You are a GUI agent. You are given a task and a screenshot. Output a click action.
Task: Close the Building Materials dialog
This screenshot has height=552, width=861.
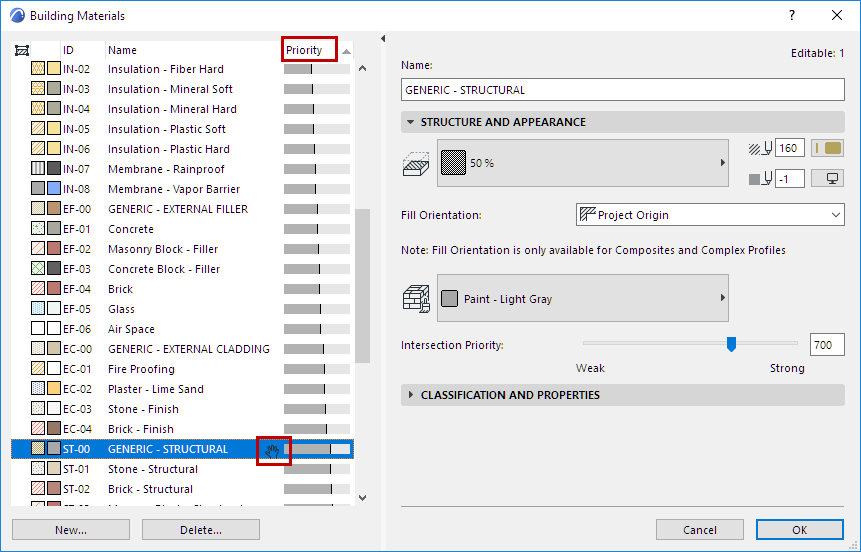coord(836,15)
